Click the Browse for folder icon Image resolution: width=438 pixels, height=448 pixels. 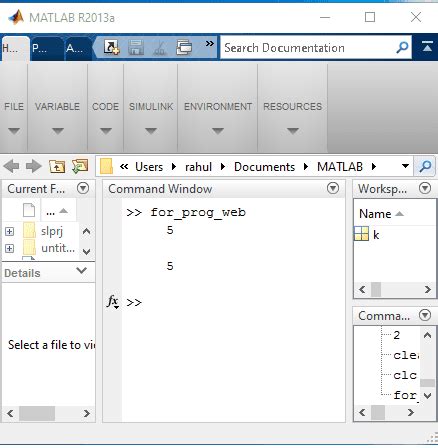click(80, 166)
